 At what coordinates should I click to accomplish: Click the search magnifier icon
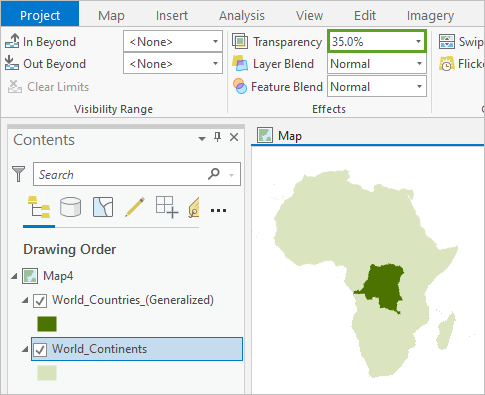click(214, 173)
